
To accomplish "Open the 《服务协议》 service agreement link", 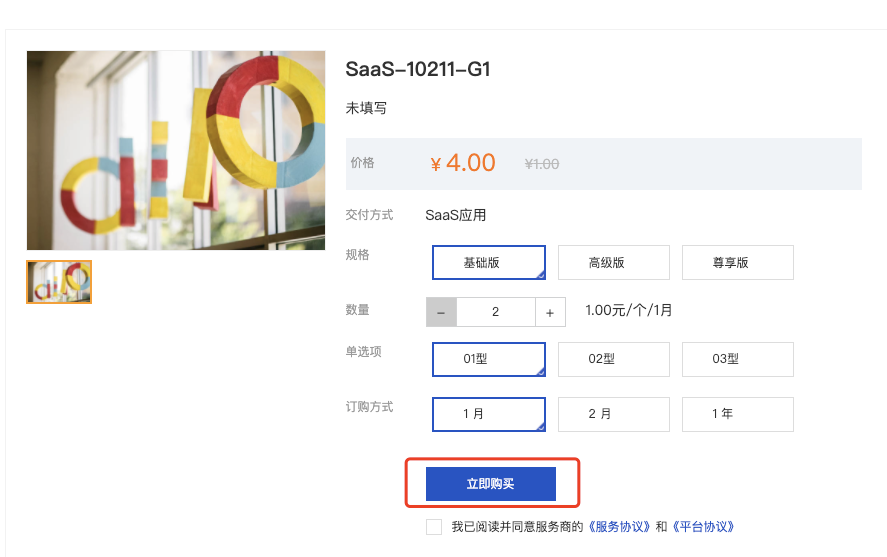I will 619,526.
